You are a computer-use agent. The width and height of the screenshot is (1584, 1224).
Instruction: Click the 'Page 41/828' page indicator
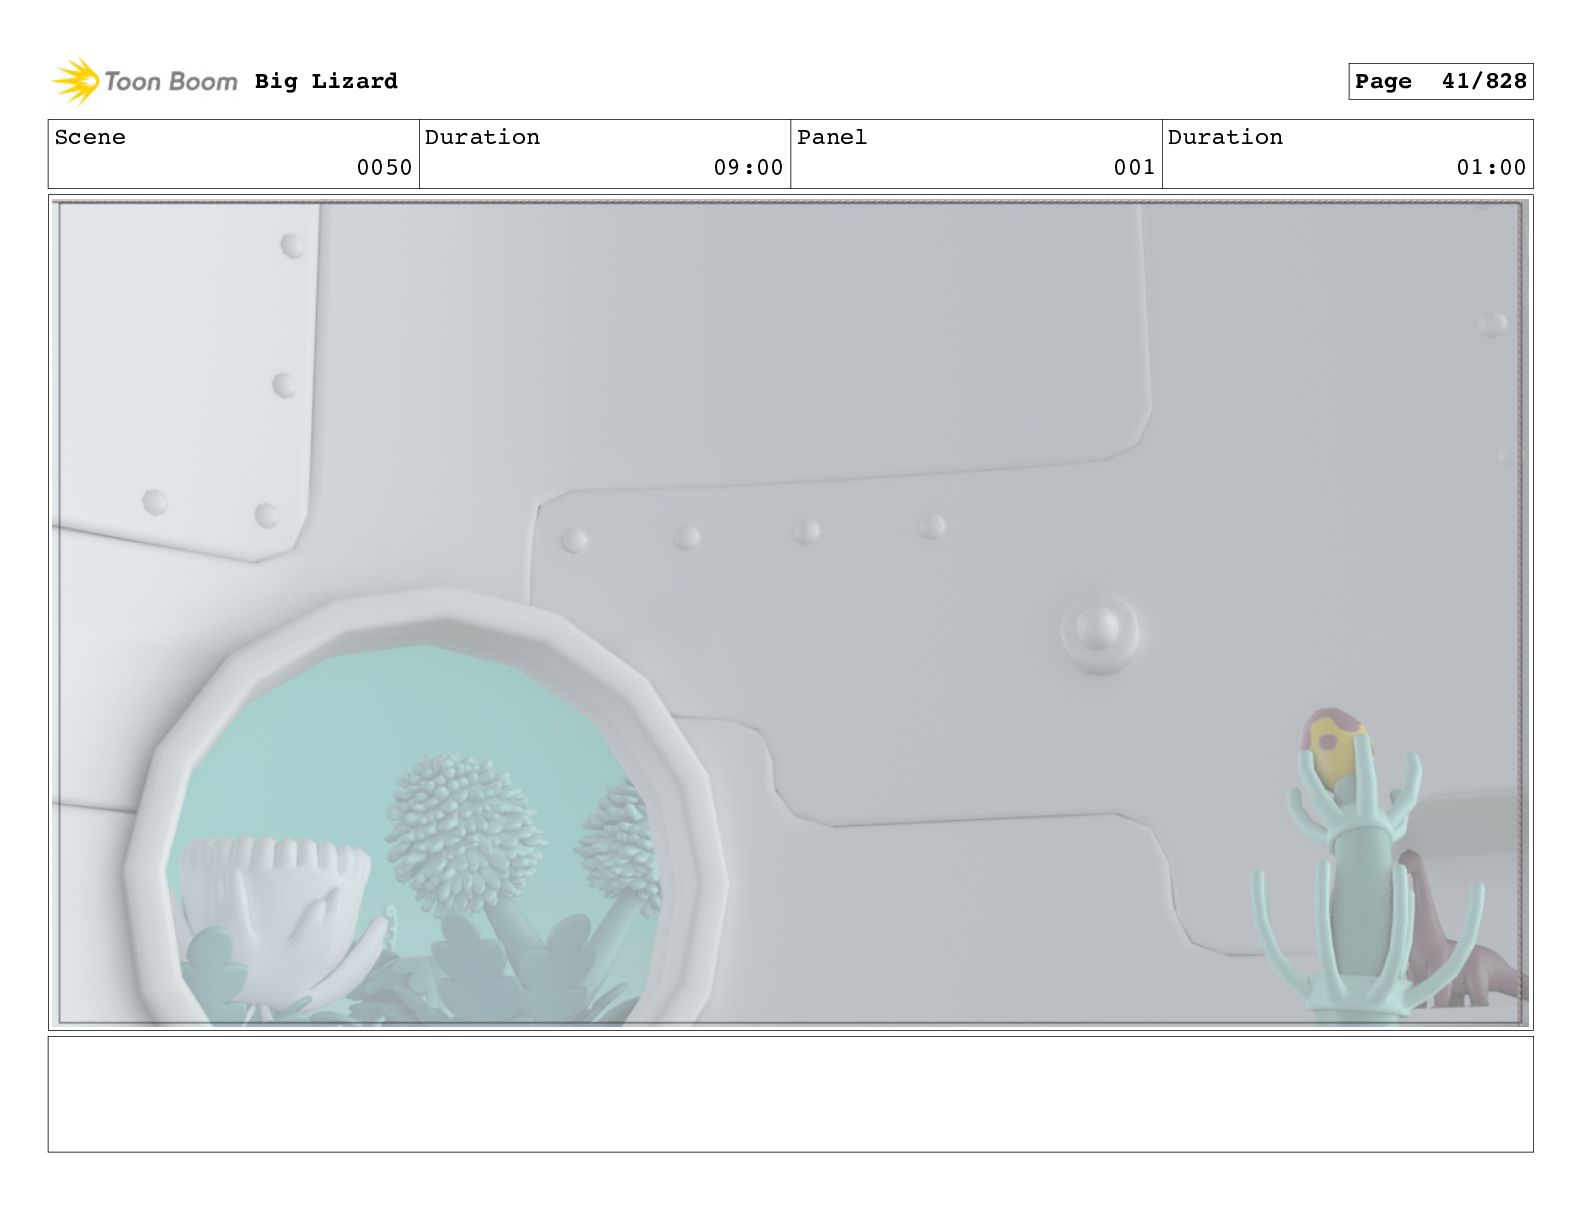click(x=1440, y=82)
